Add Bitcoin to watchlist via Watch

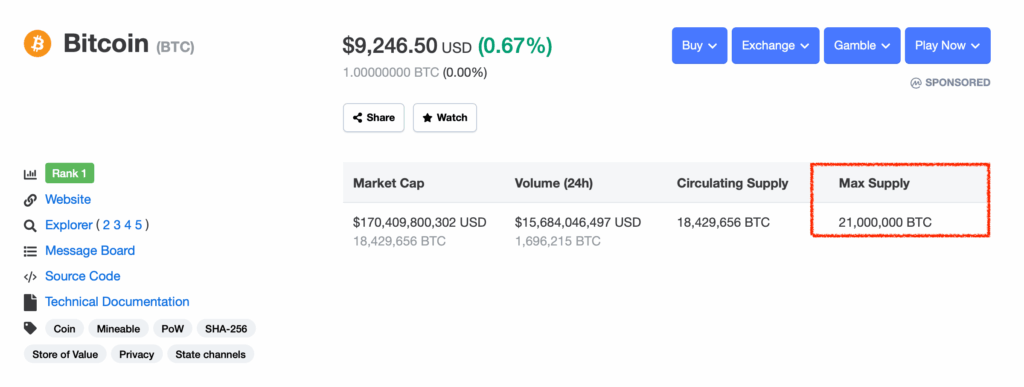click(445, 118)
